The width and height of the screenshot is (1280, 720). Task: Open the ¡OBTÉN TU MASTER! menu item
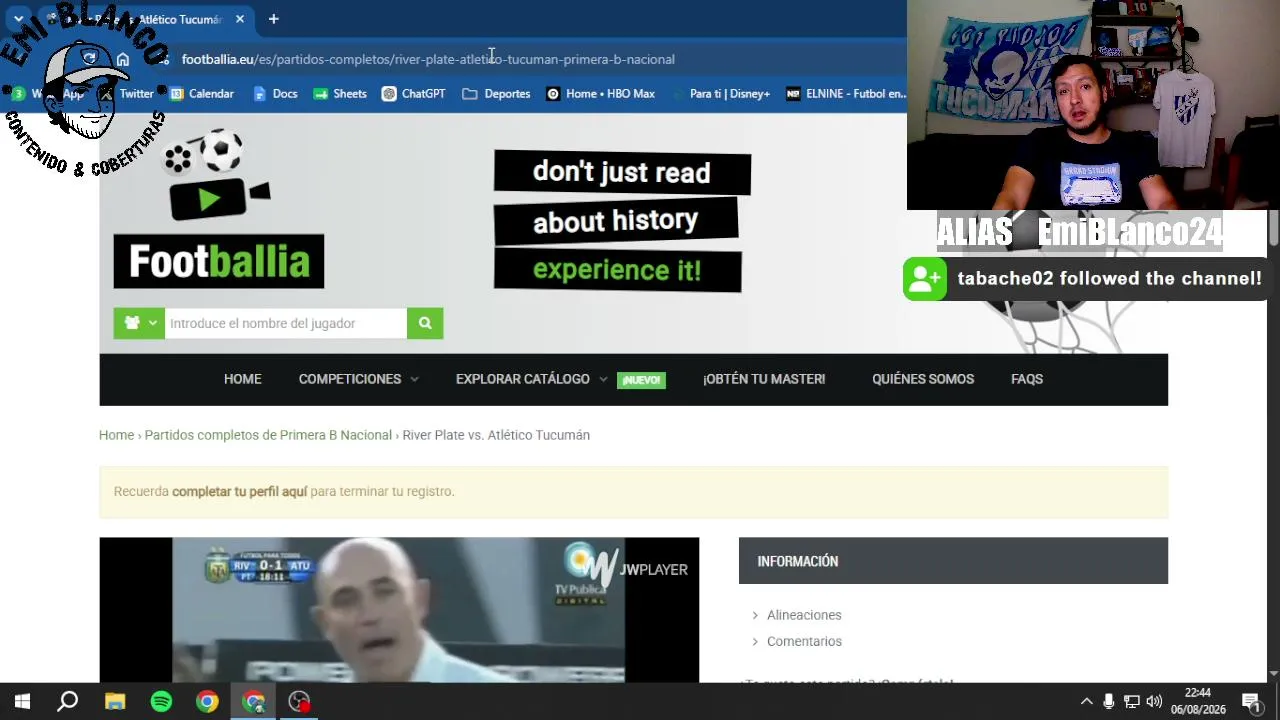(x=764, y=379)
